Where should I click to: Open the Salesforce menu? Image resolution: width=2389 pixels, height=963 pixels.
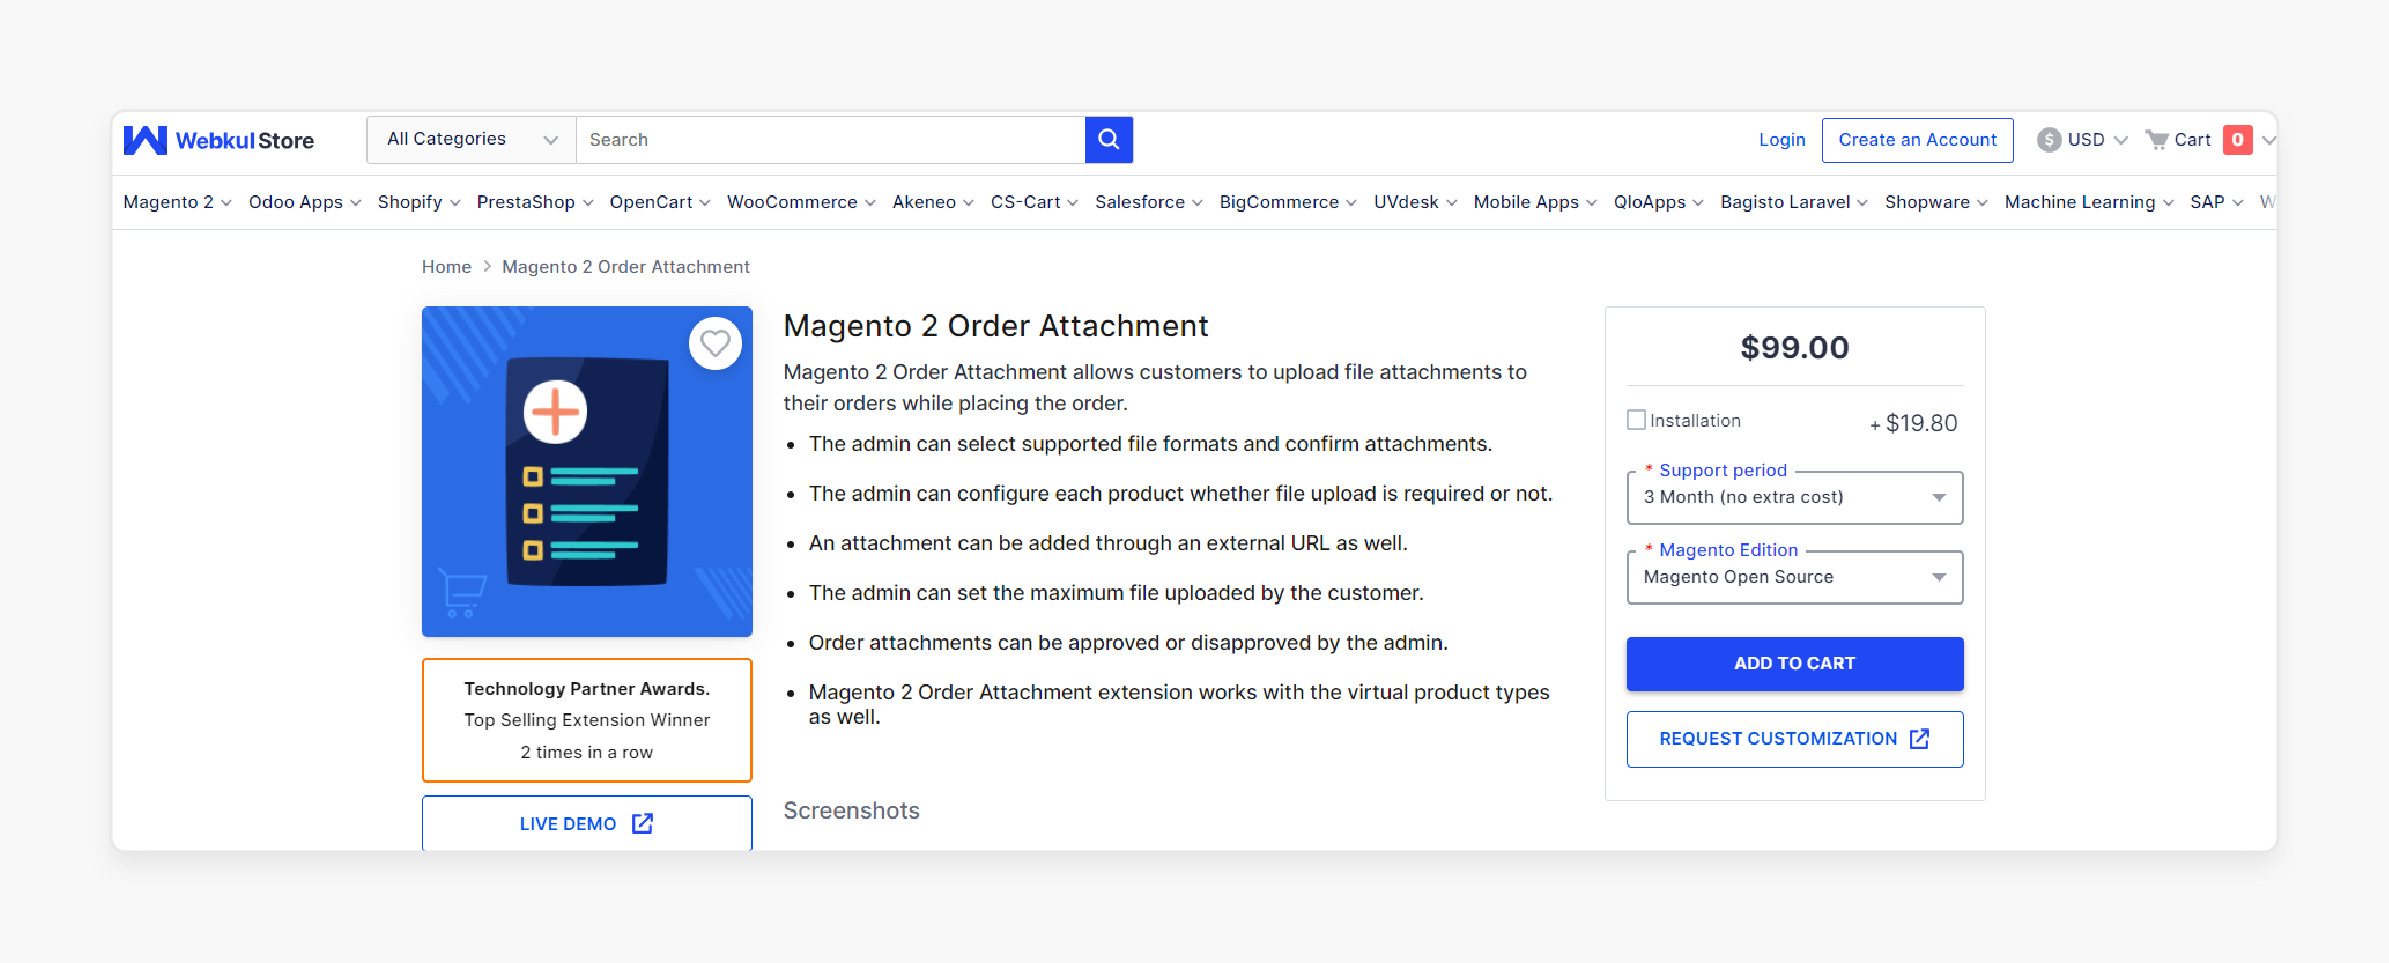tap(1148, 202)
